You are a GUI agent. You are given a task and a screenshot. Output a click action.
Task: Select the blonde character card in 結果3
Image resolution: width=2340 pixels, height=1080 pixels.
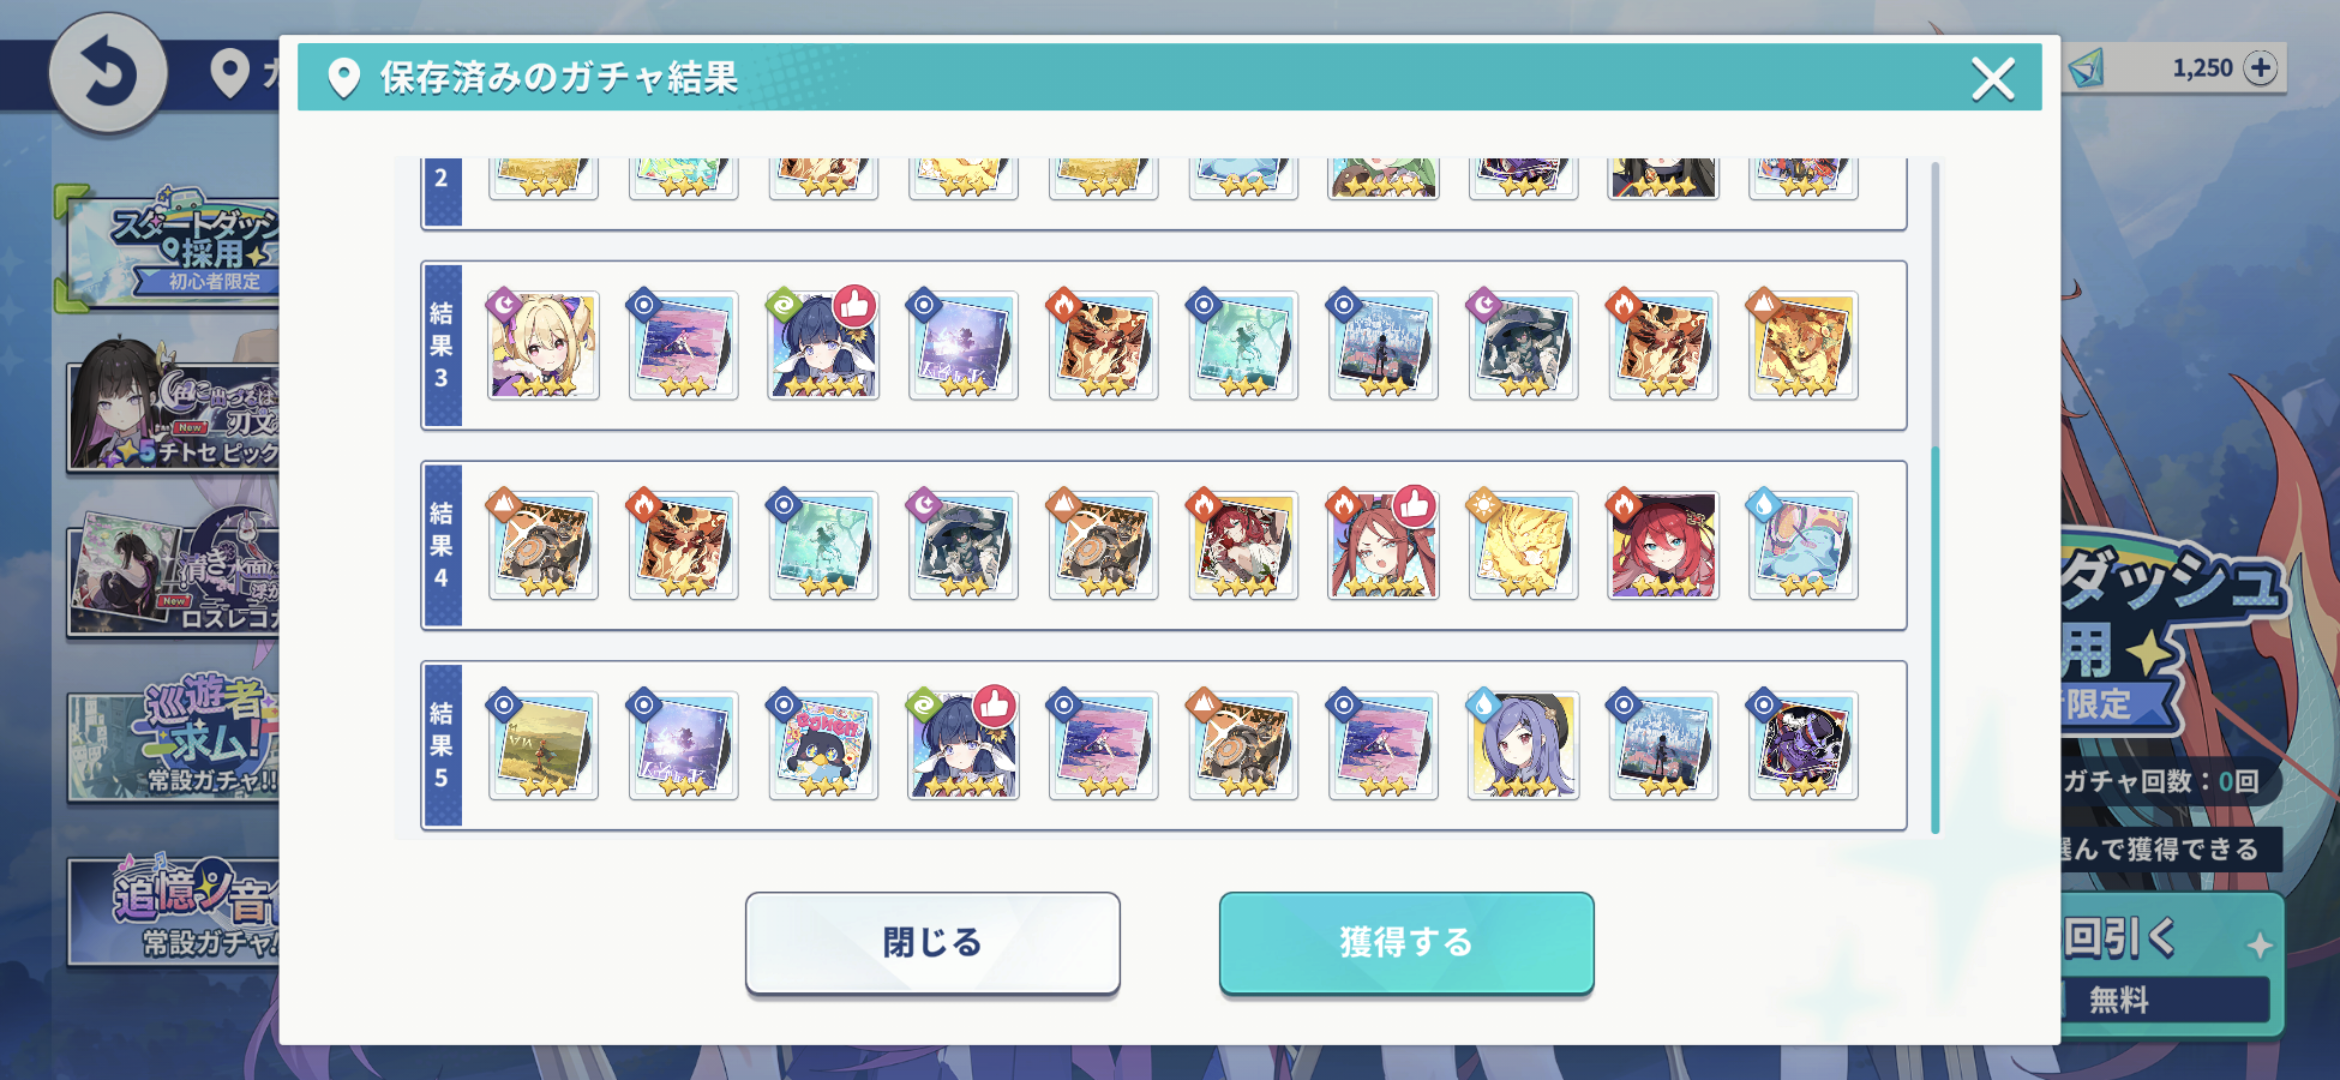[543, 346]
